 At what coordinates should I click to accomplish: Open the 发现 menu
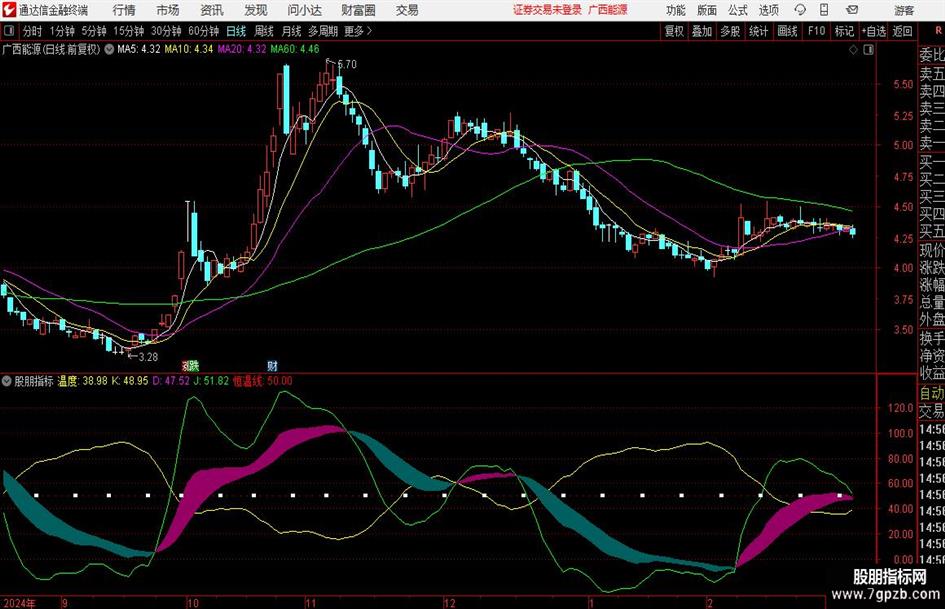click(256, 10)
